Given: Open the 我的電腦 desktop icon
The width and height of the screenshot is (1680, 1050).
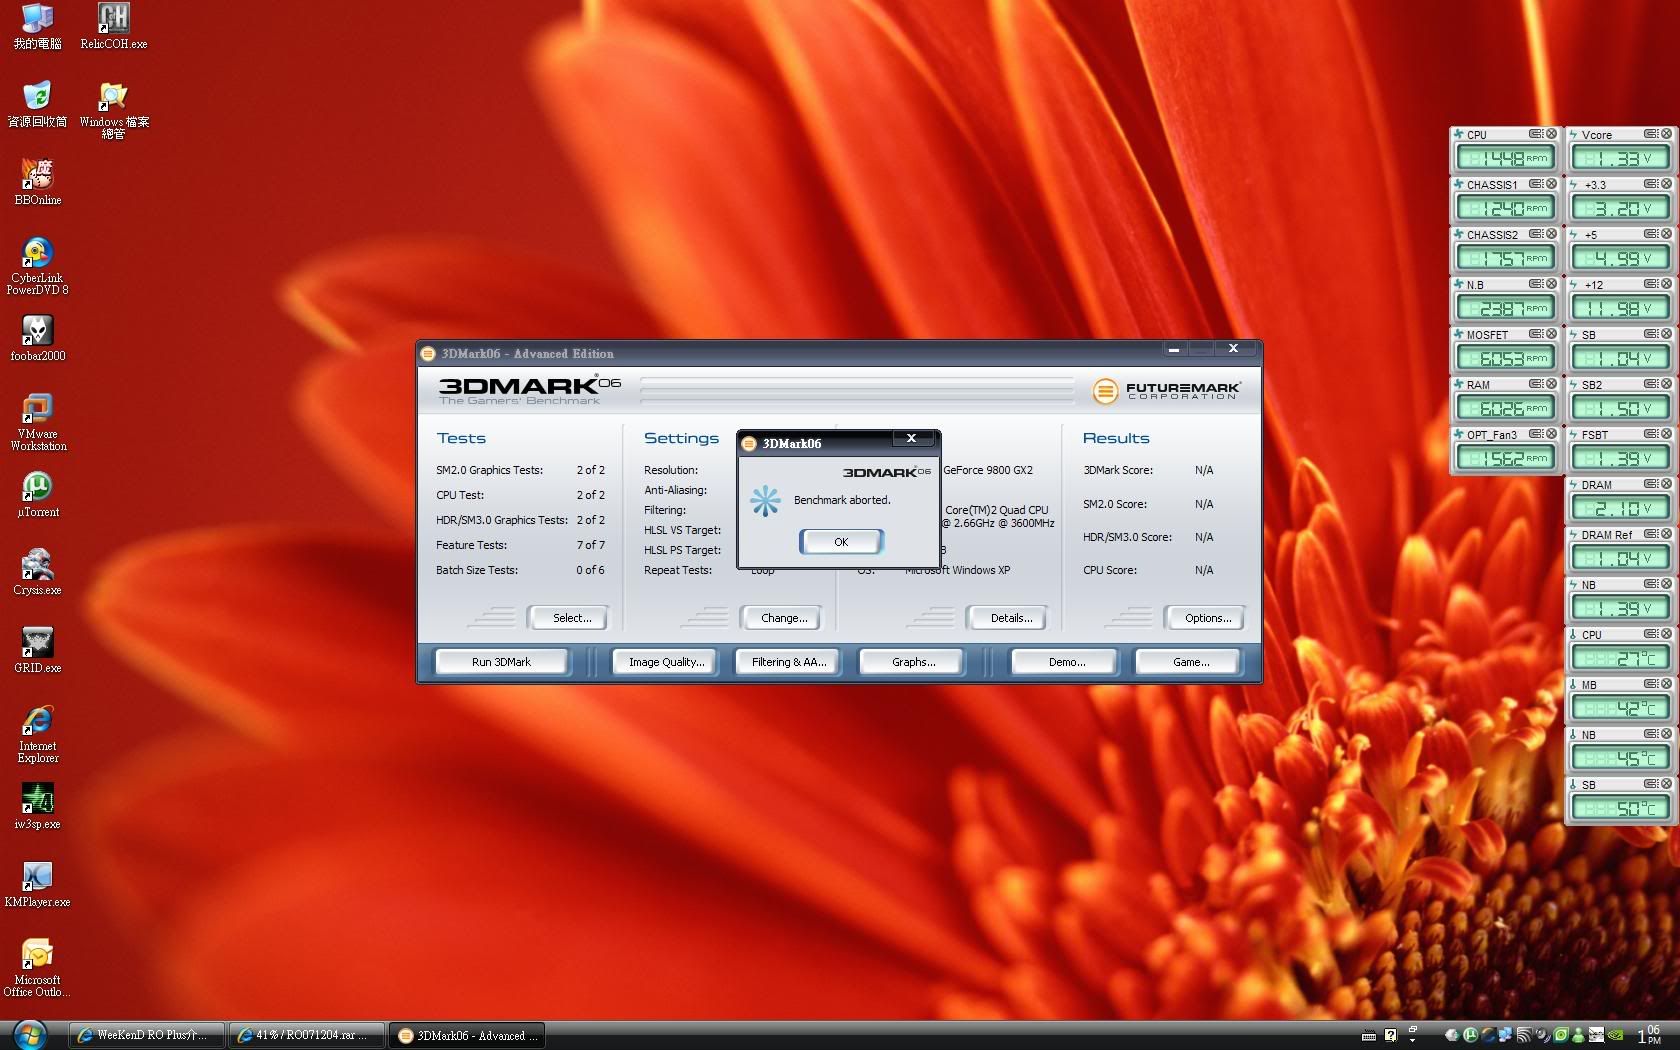Looking at the screenshot, I should [37, 27].
